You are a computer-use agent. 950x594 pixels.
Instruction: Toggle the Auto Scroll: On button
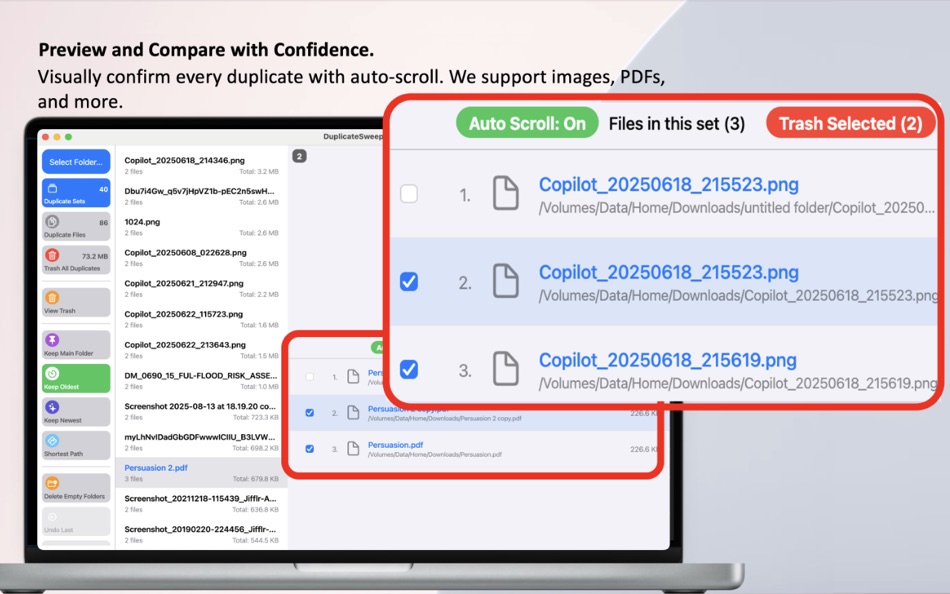coord(527,123)
